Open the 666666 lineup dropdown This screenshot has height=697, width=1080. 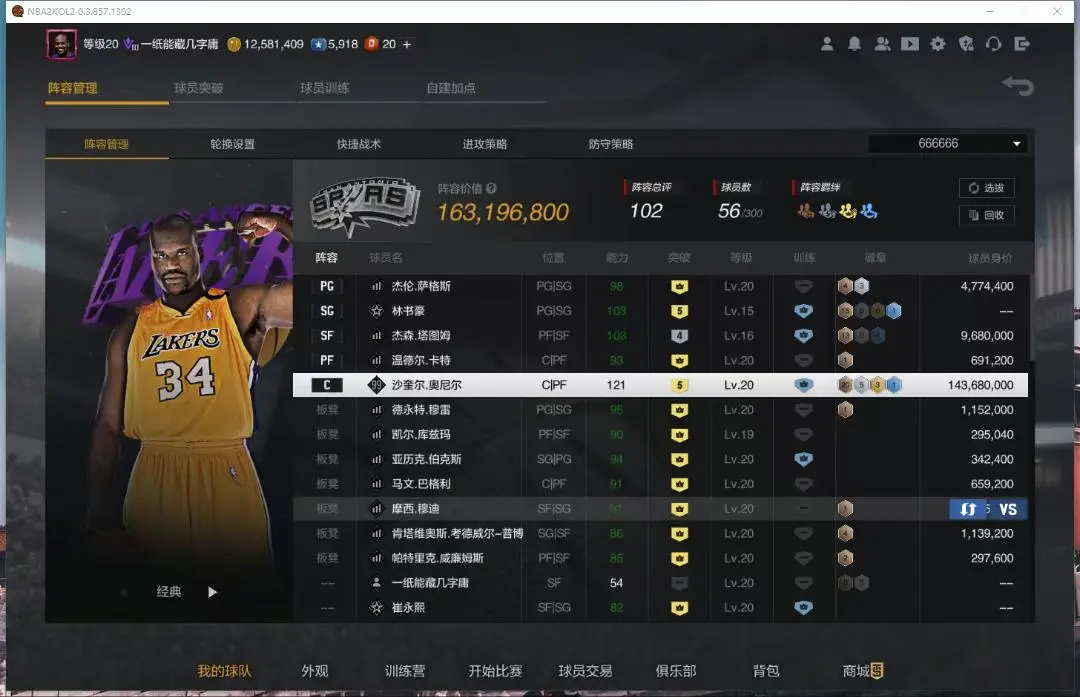(947, 144)
